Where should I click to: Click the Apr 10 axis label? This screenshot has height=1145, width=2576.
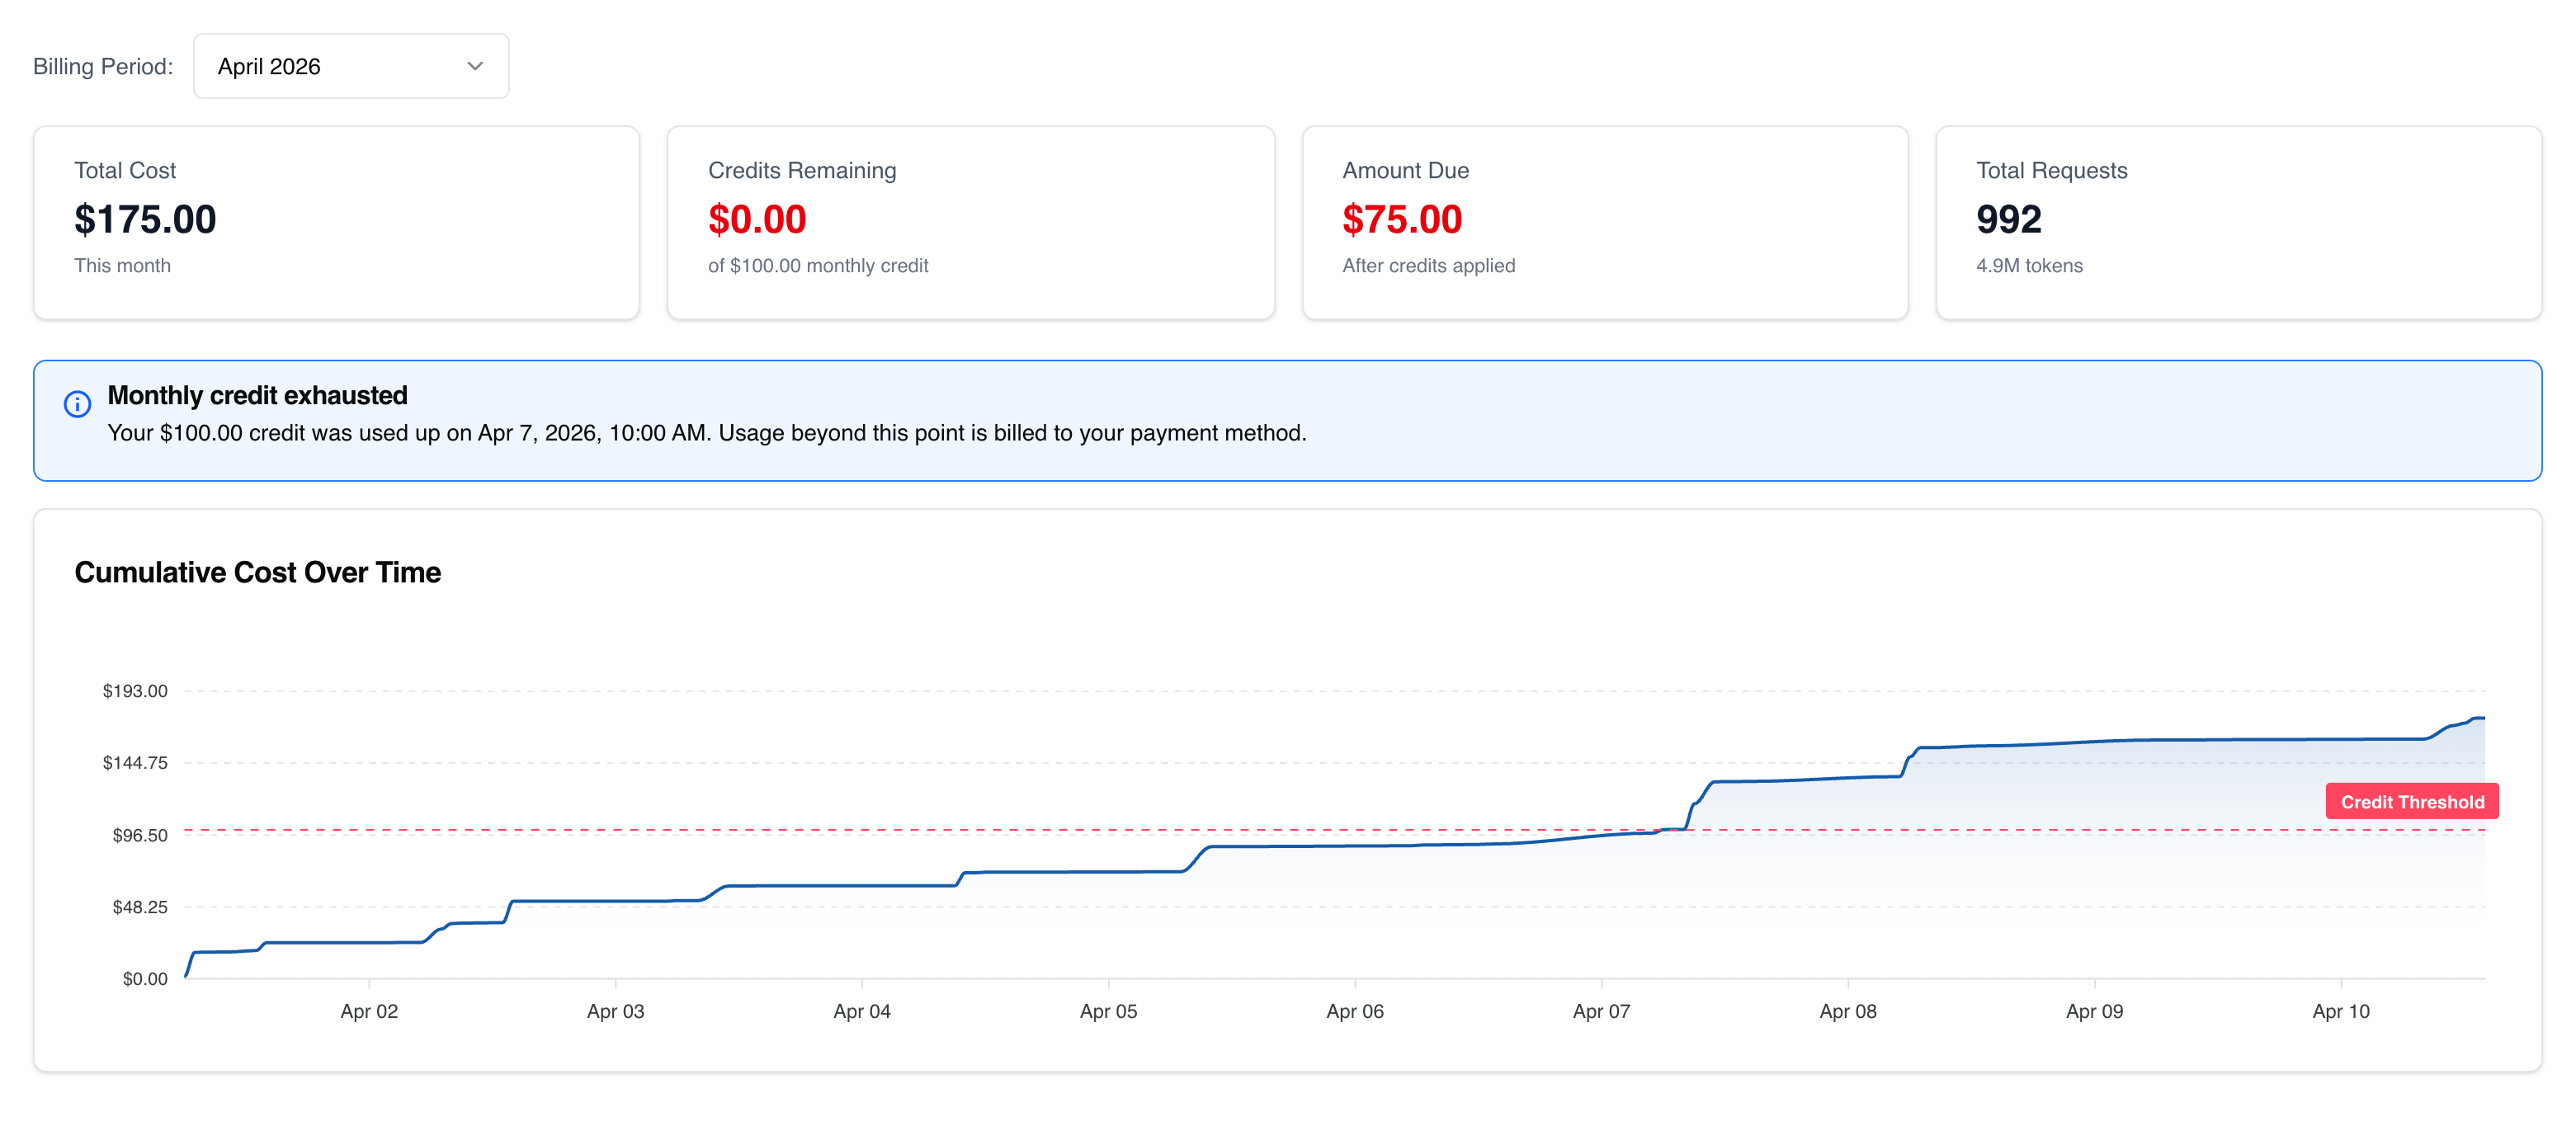(2339, 1011)
